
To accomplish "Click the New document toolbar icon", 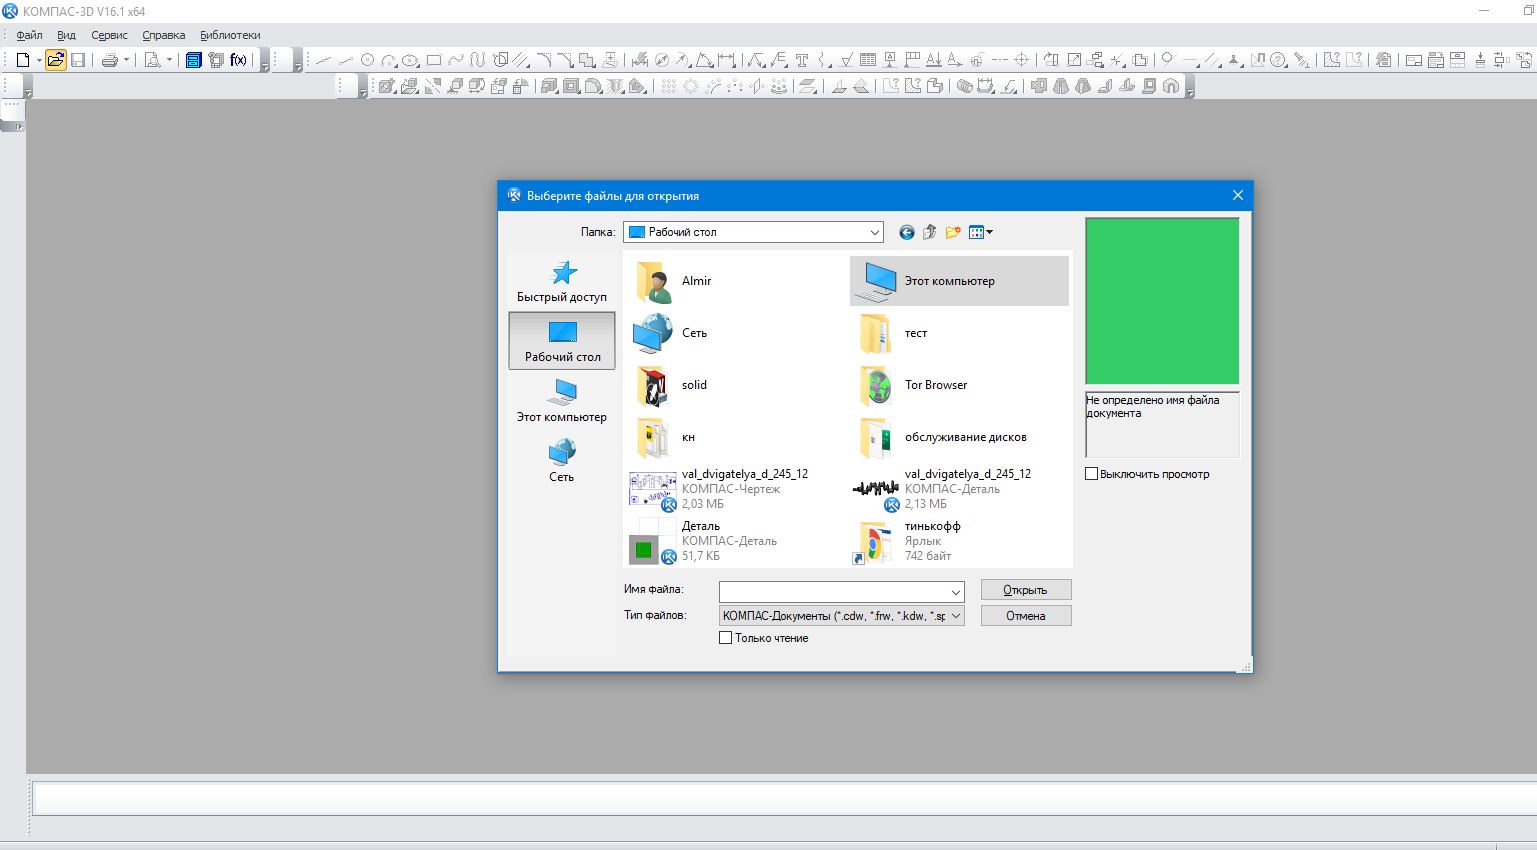I will (x=23, y=60).
